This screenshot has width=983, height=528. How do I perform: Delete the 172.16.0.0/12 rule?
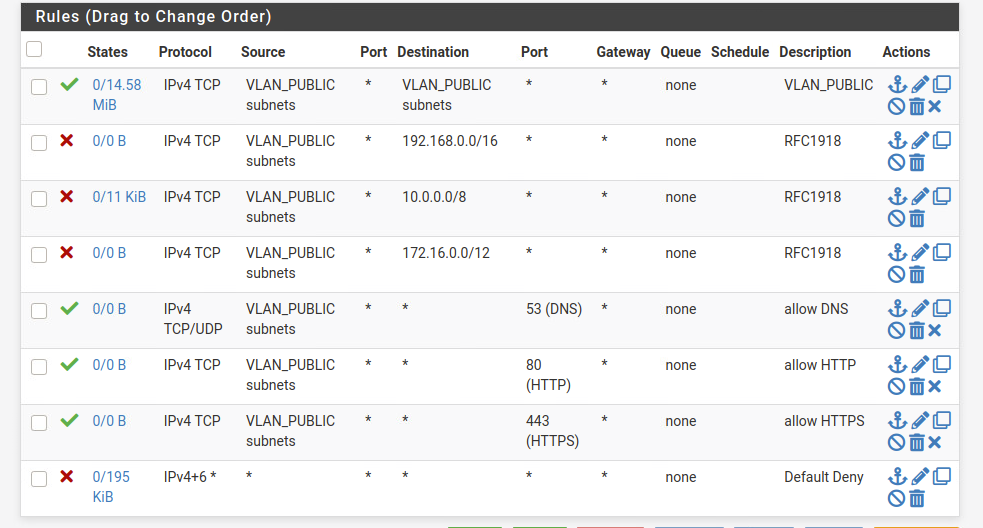pos(917,275)
